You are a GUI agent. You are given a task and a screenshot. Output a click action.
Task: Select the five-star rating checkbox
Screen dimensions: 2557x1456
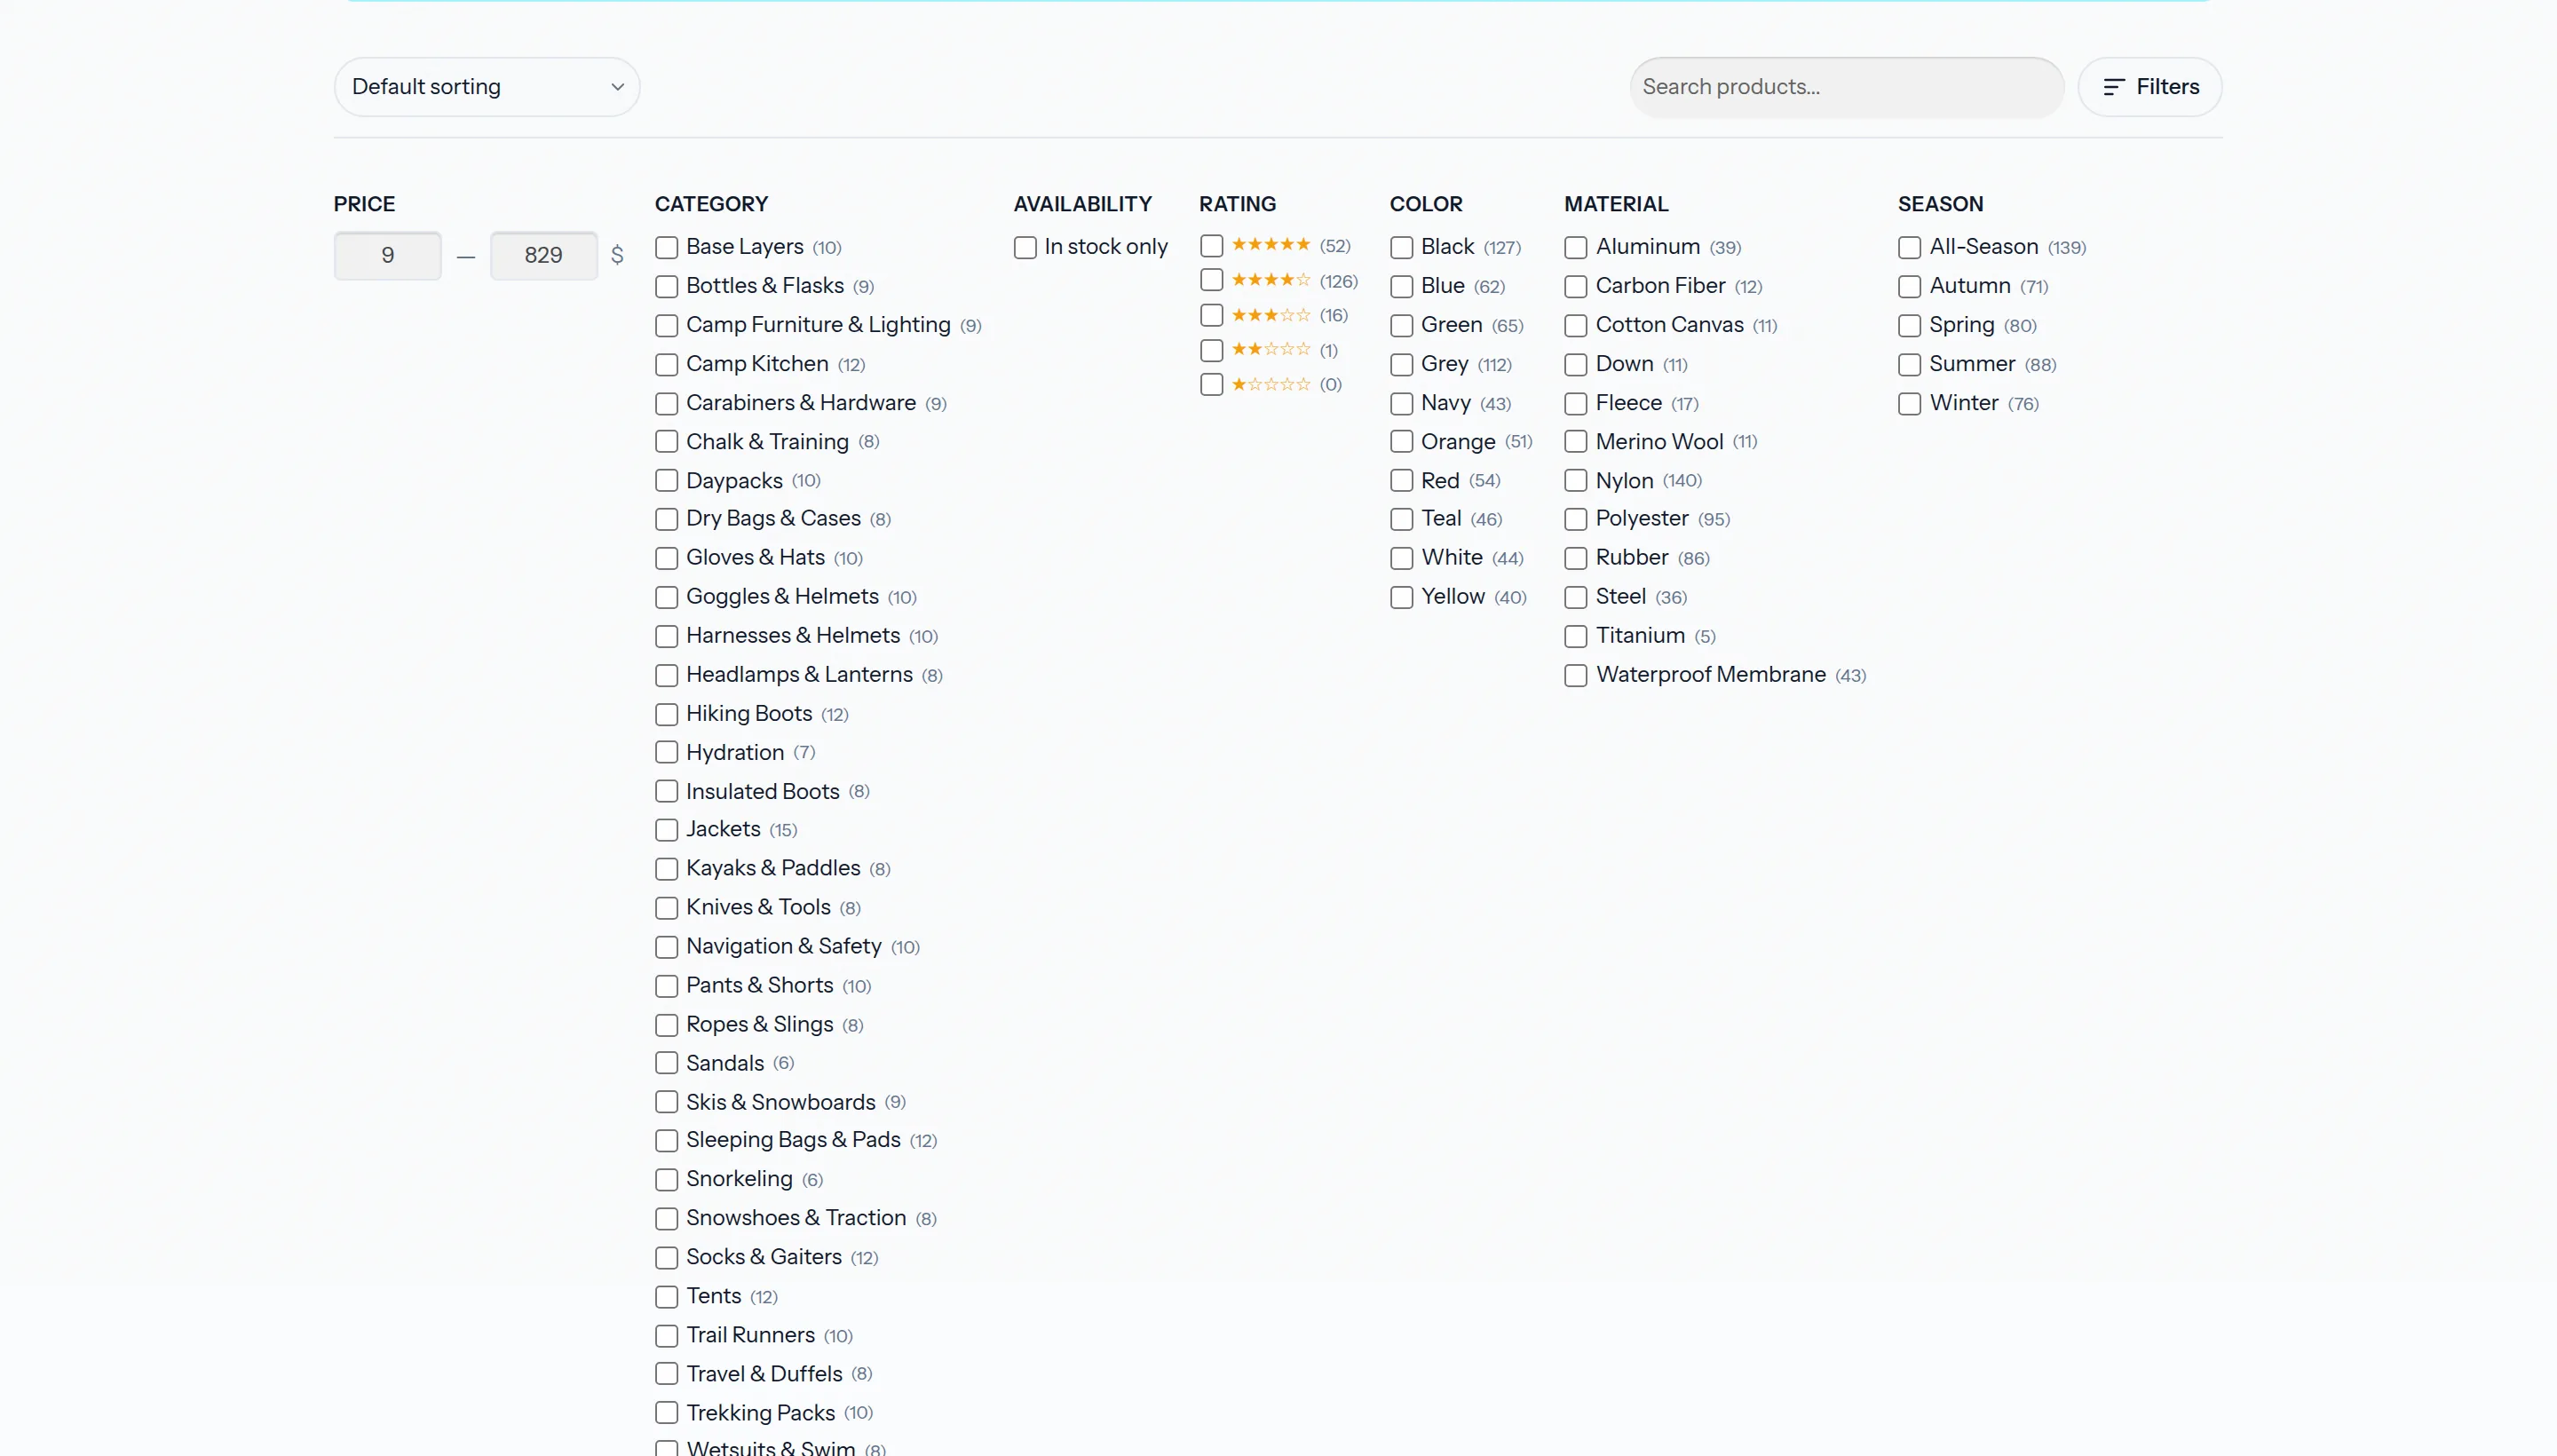1211,245
